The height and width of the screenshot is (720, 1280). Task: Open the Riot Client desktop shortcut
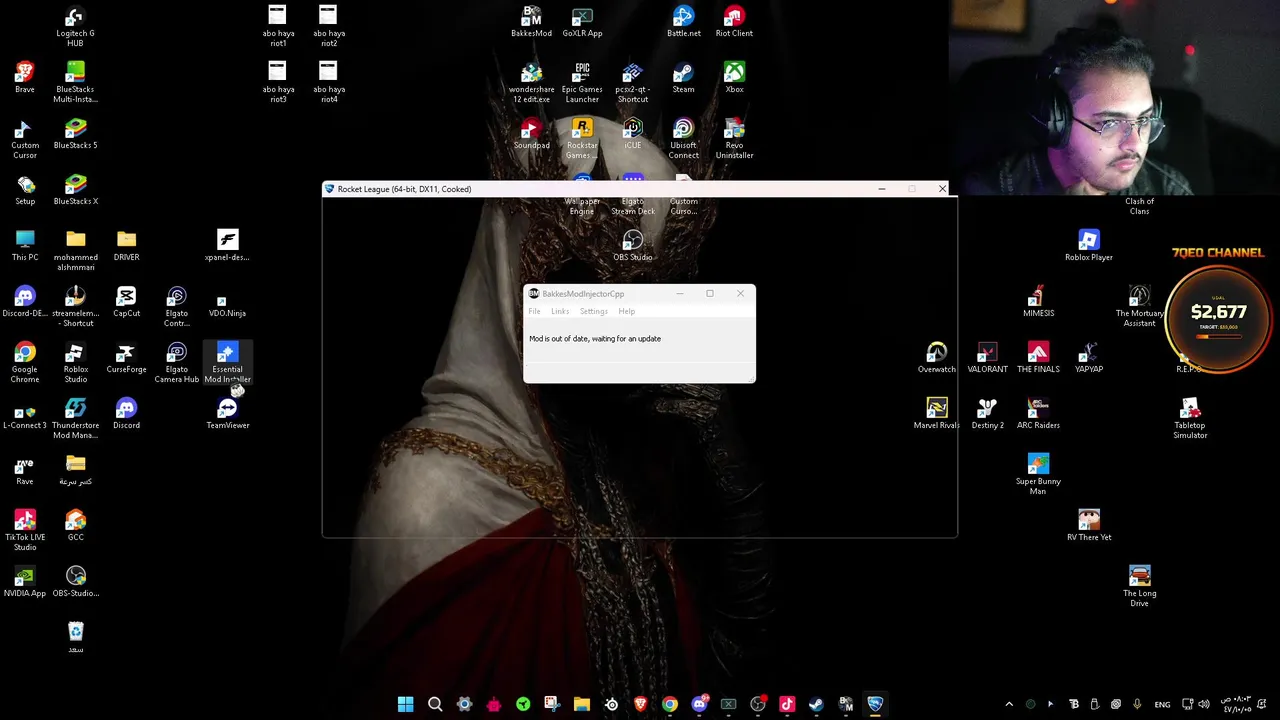point(734,22)
